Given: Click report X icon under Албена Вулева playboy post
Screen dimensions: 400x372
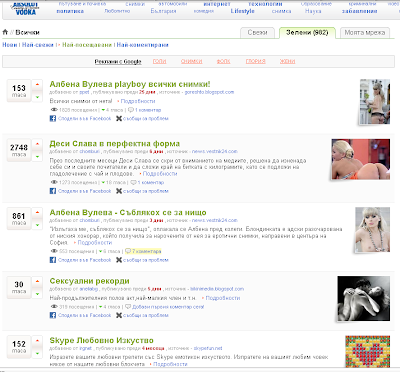Looking at the screenshot, I should [x=119, y=118].
